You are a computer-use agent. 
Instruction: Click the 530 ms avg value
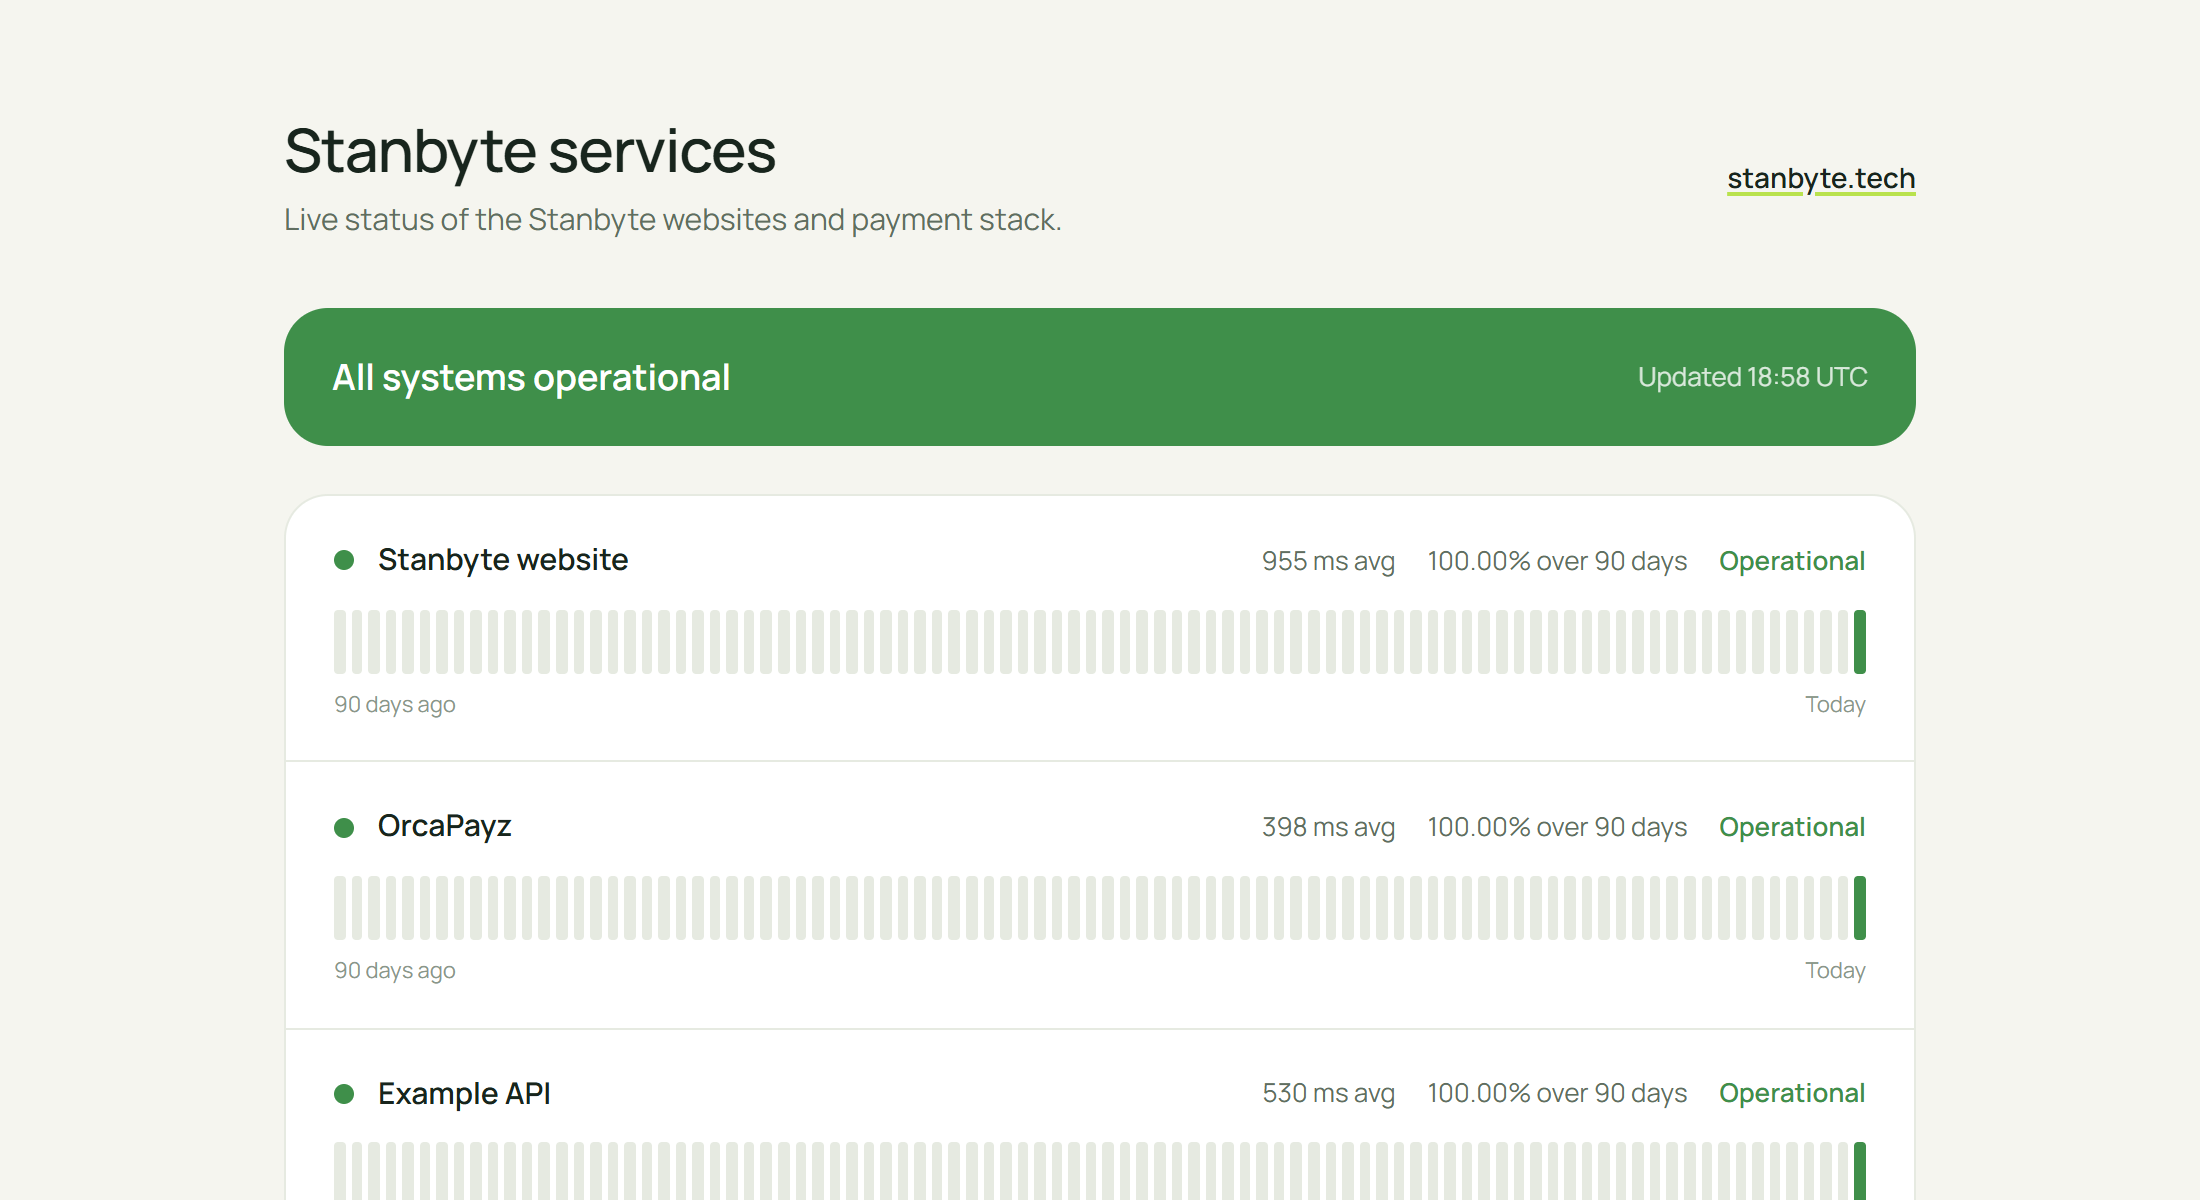pos(1328,1093)
